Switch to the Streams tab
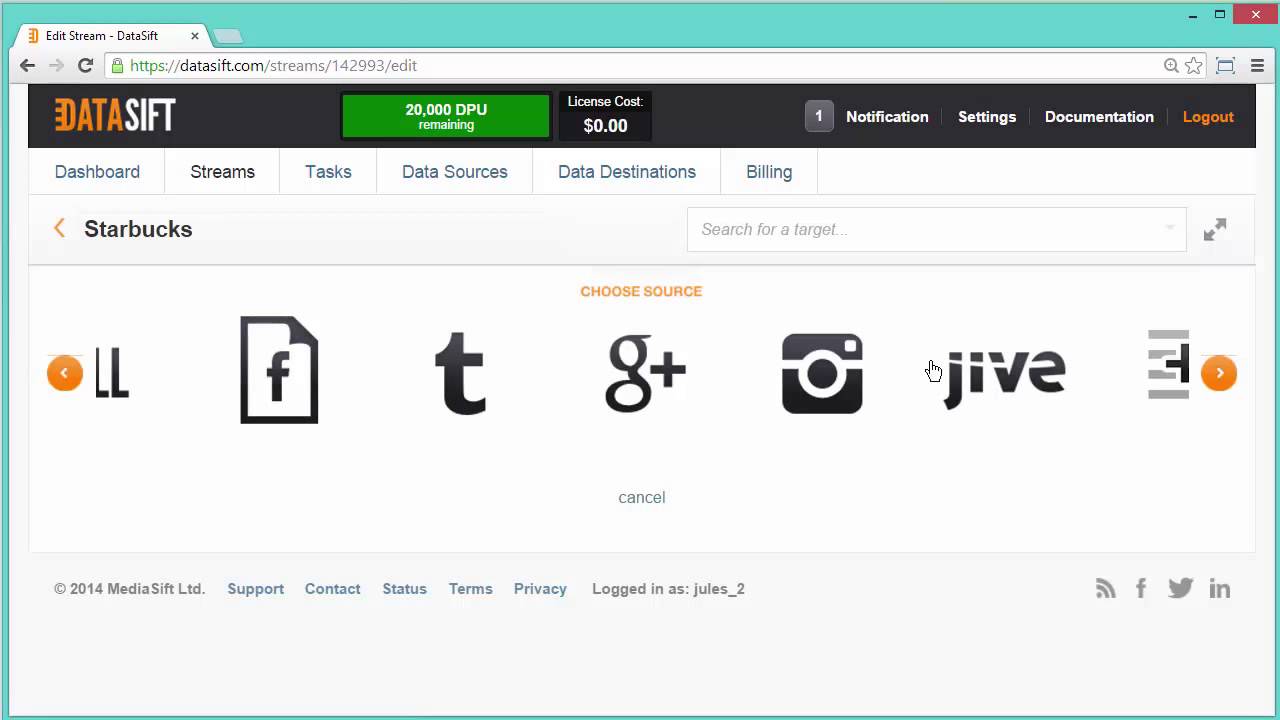Image resolution: width=1280 pixels, height=720 pixels. pos(222,172)
